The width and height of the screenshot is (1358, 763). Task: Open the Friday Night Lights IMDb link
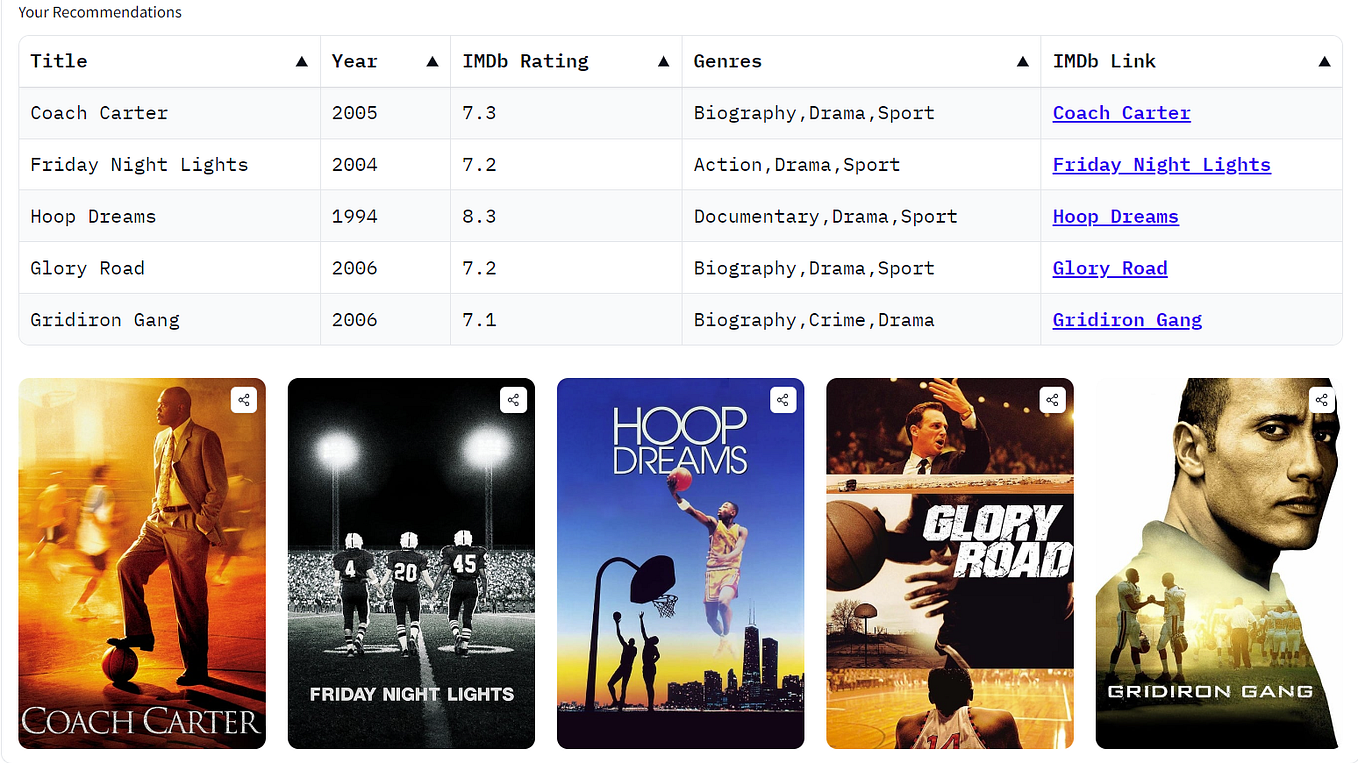pos(1161,165)
